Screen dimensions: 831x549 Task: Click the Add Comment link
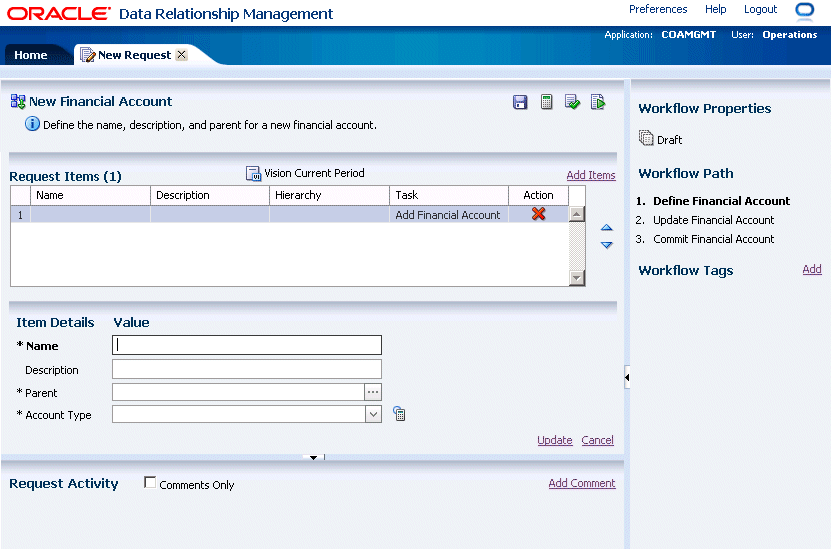[582, 483]
